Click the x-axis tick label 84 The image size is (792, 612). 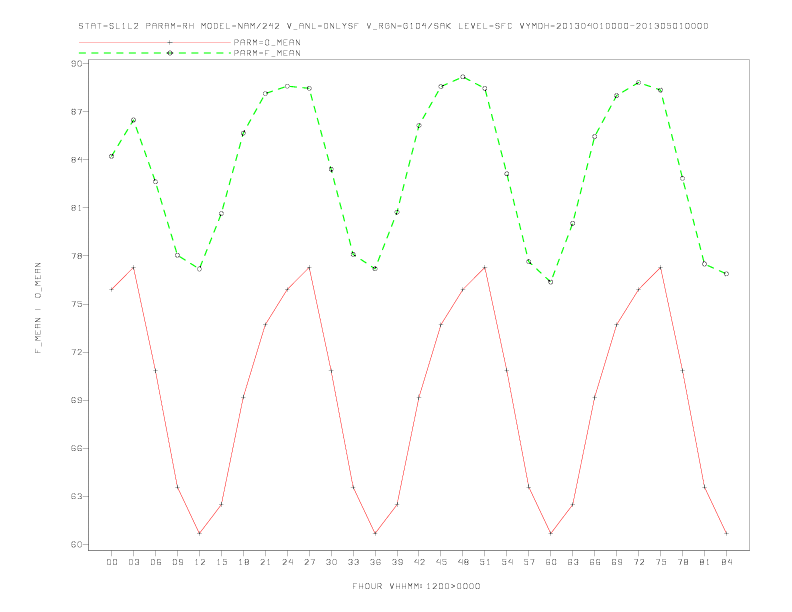(x=727, y=562)
